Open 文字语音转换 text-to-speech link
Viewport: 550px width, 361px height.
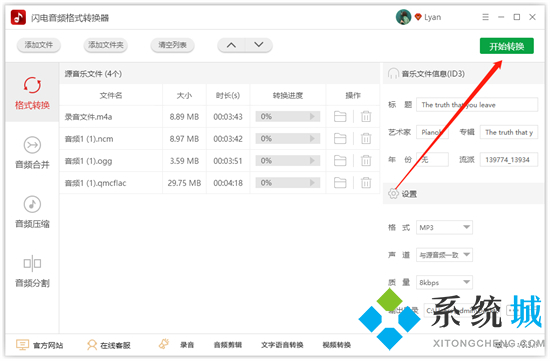(x=282, y=345)
